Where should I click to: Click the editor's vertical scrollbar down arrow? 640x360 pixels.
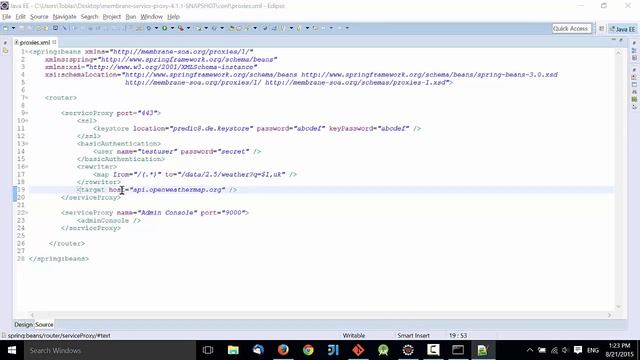point(618,307)
